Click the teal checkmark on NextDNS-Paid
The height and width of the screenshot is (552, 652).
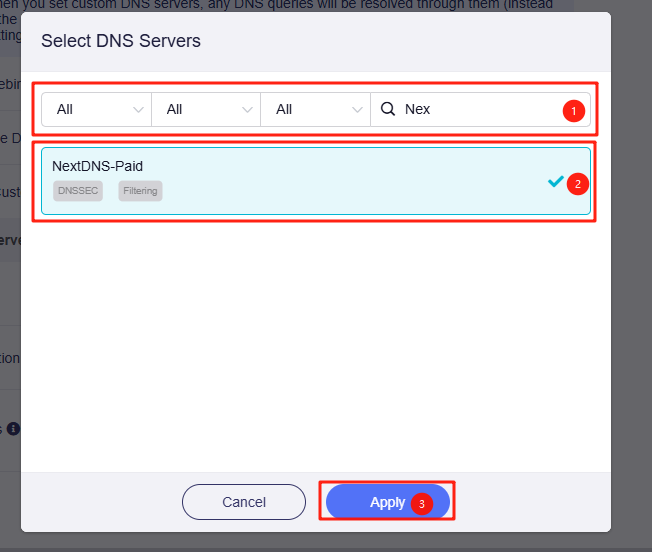coord(556,182)
